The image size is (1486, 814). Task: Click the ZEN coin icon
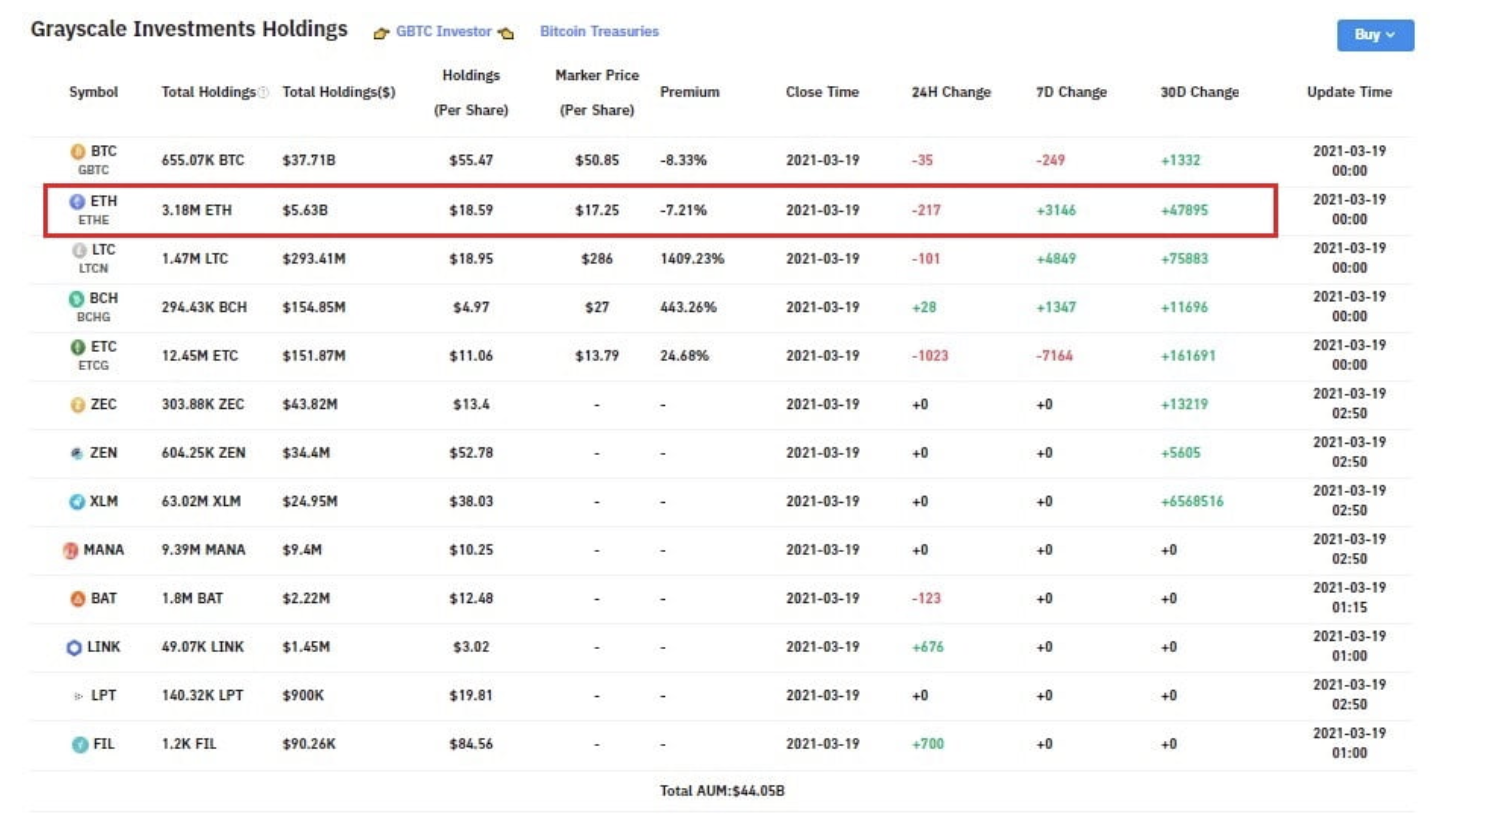coord(77,453)
